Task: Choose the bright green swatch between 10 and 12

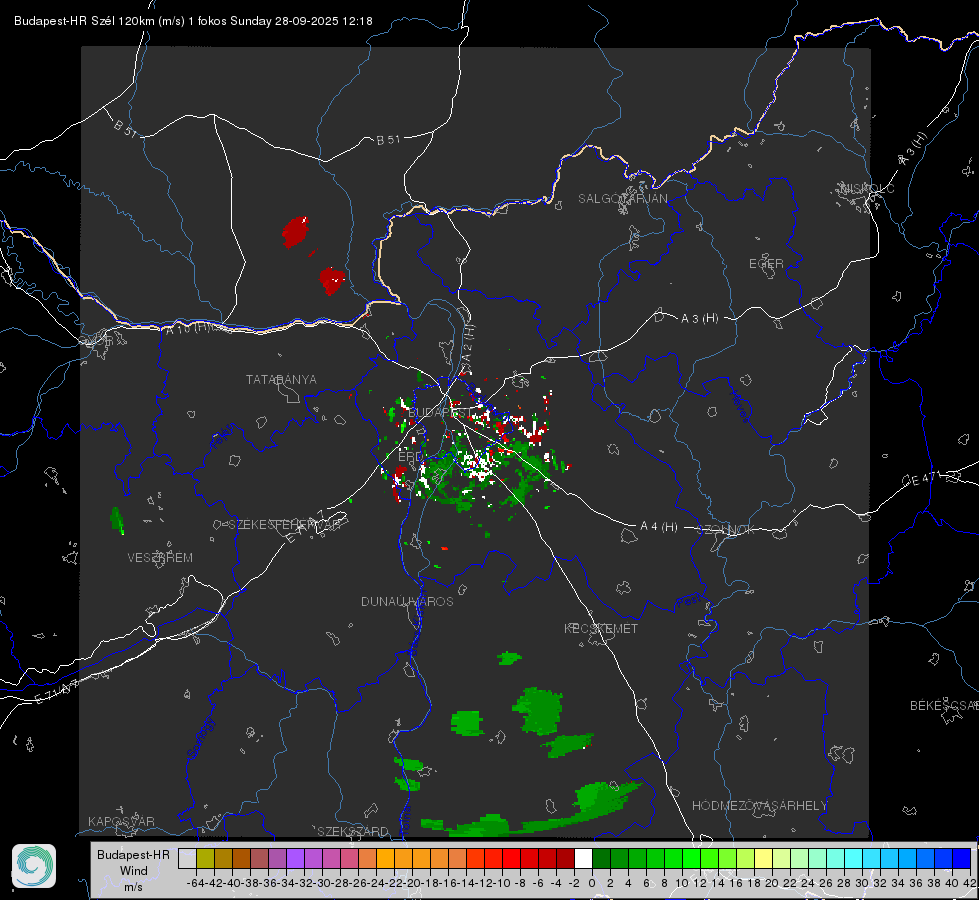Action: pyautogui.click(x=691, y=859)
